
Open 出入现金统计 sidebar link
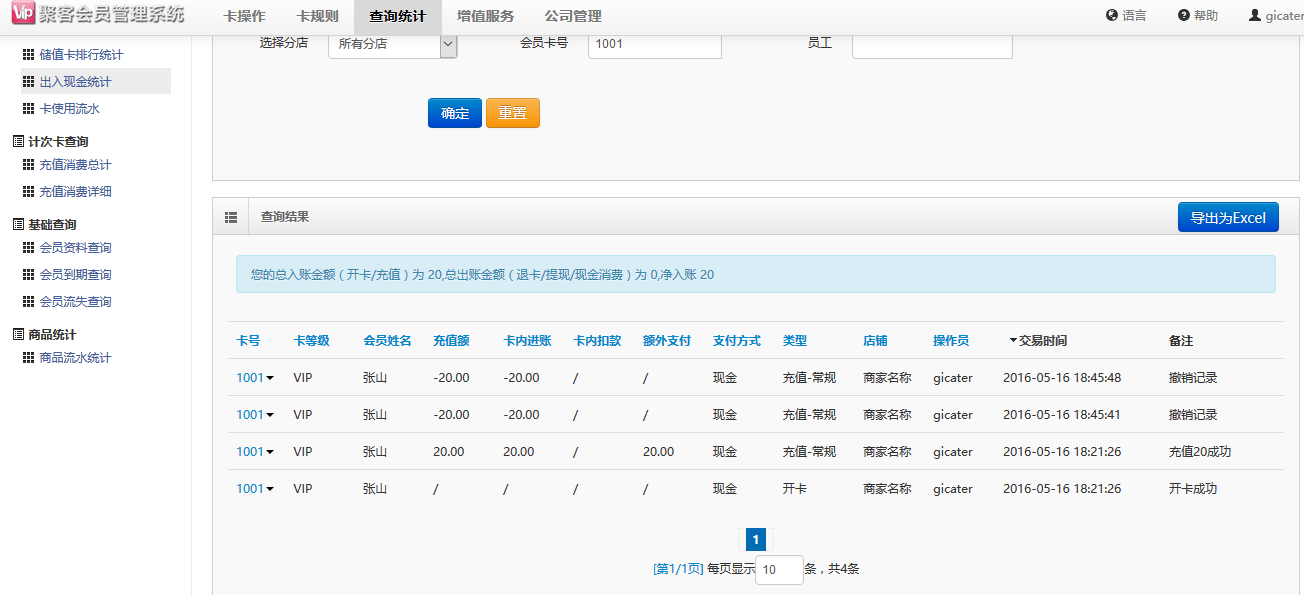75,82
